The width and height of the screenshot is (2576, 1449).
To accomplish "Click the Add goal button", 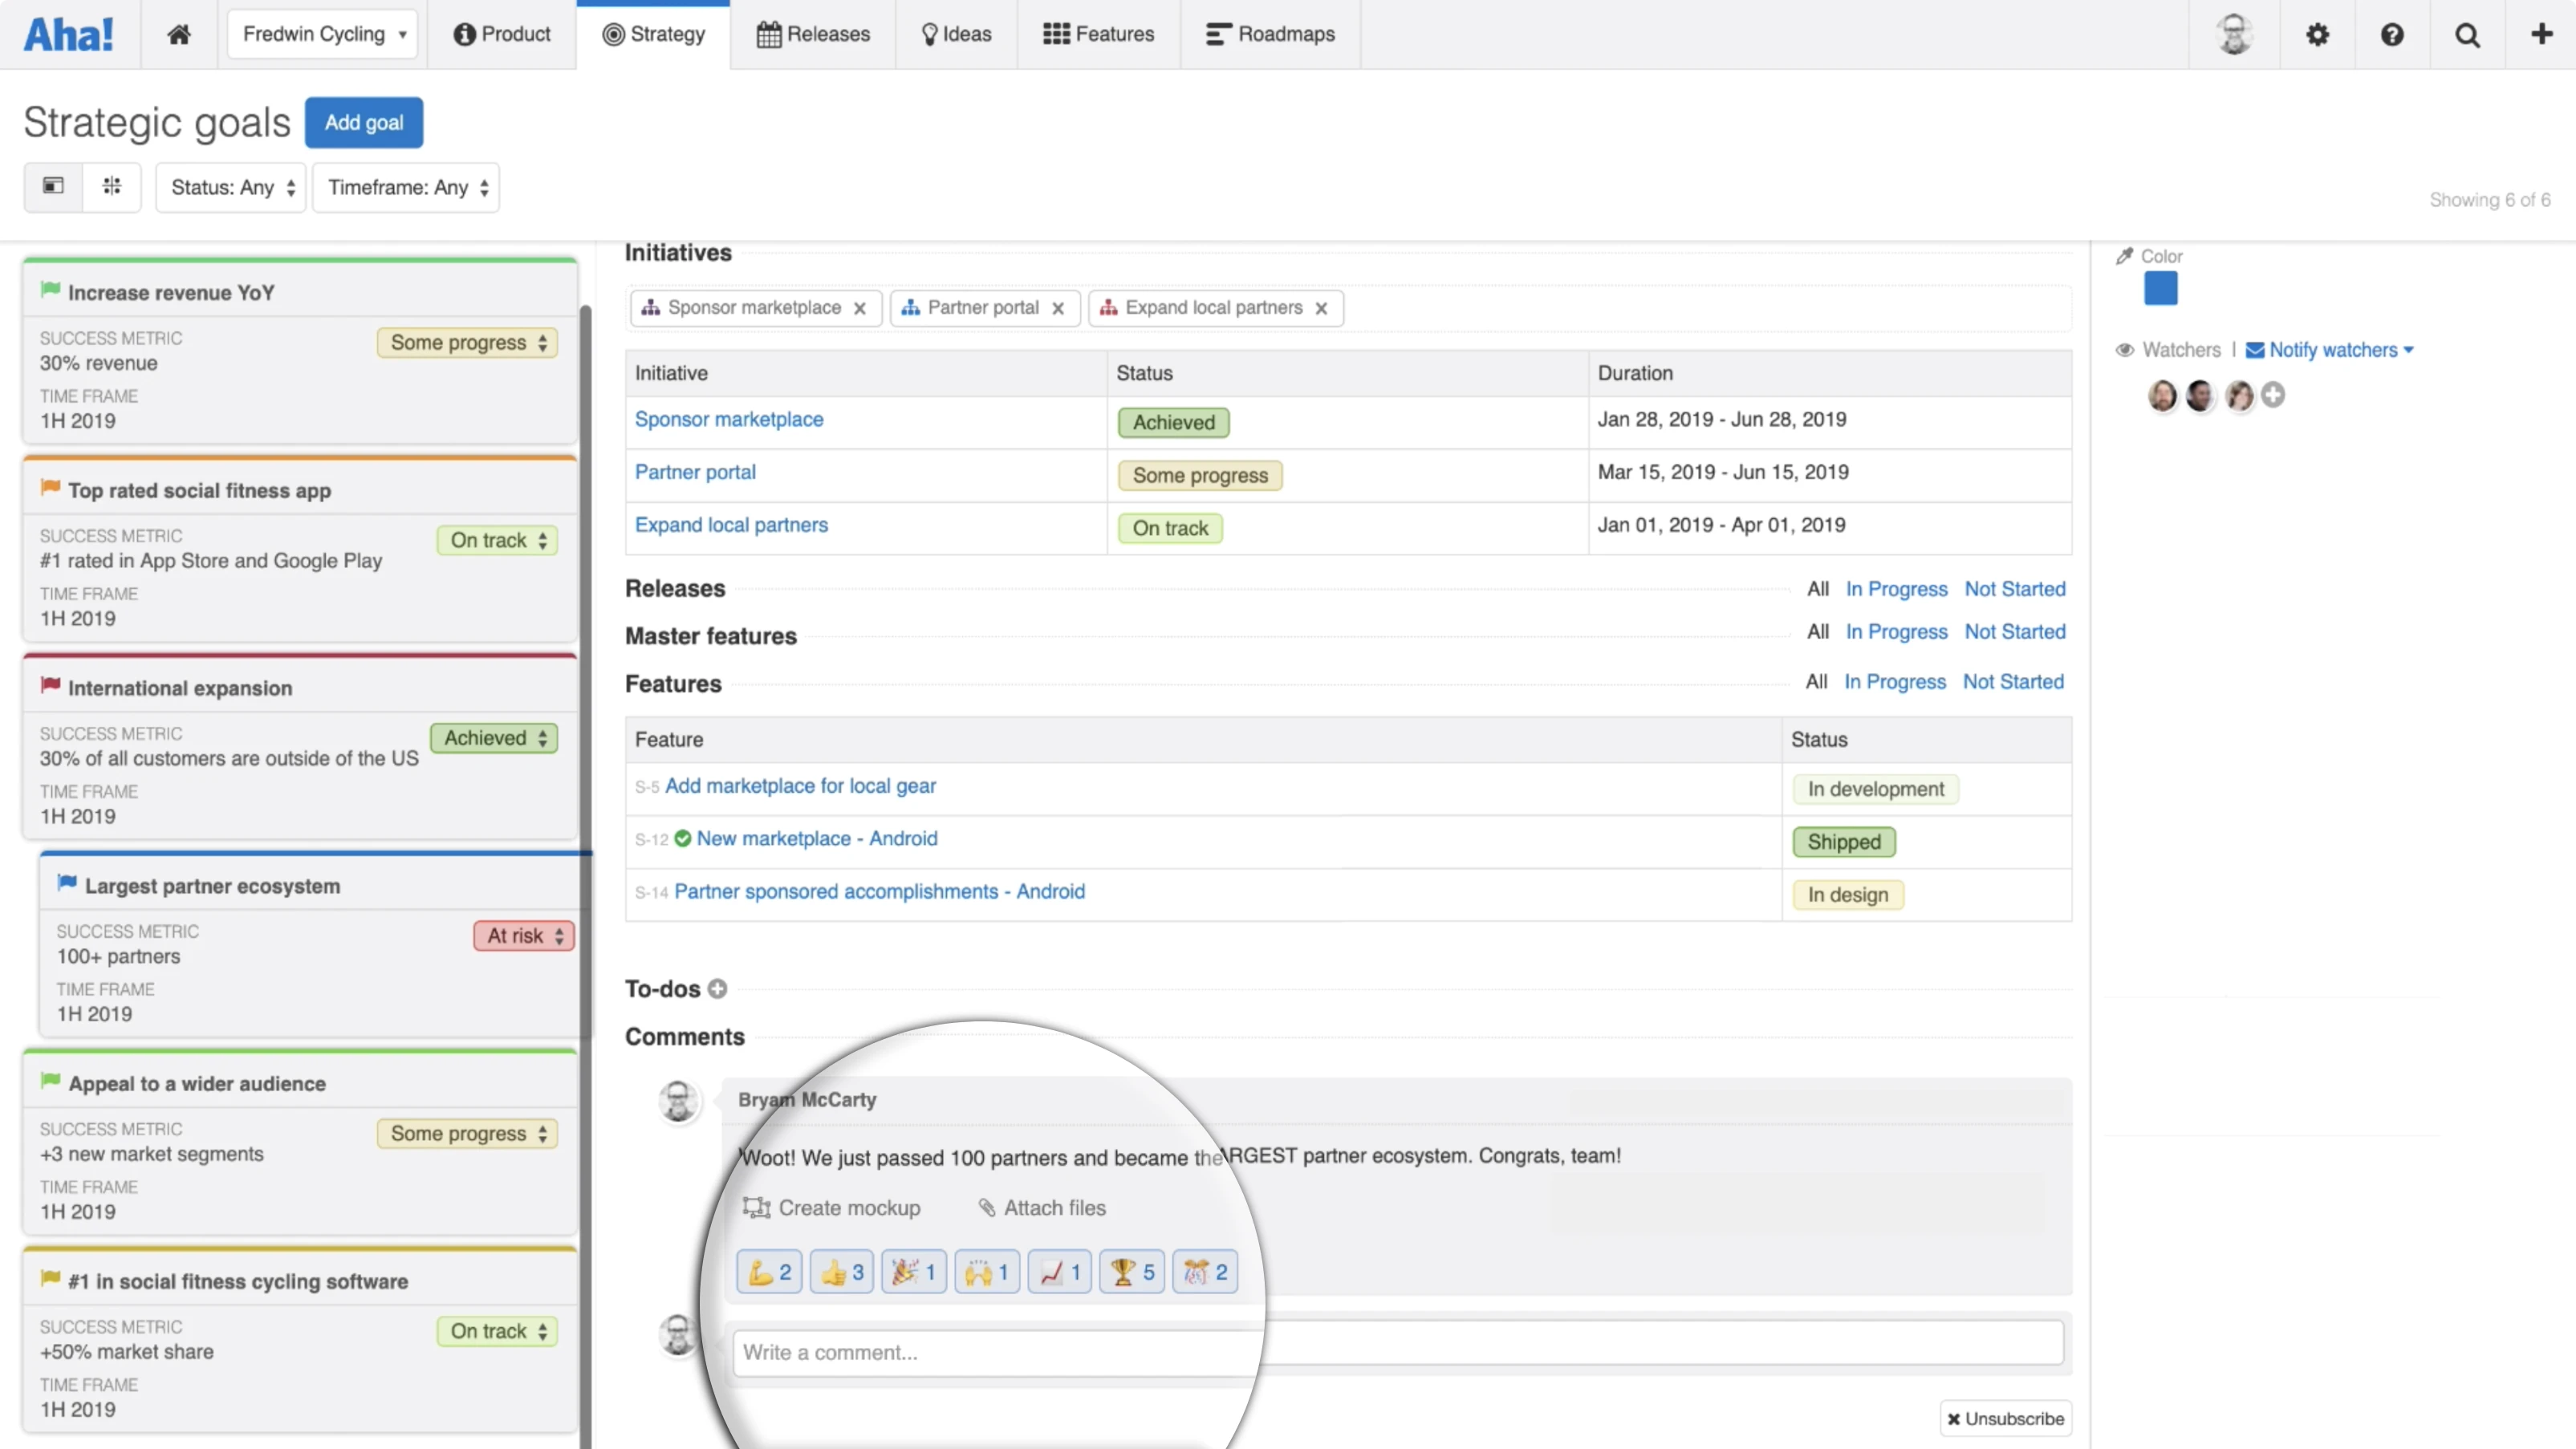I will tap(364, 122).
